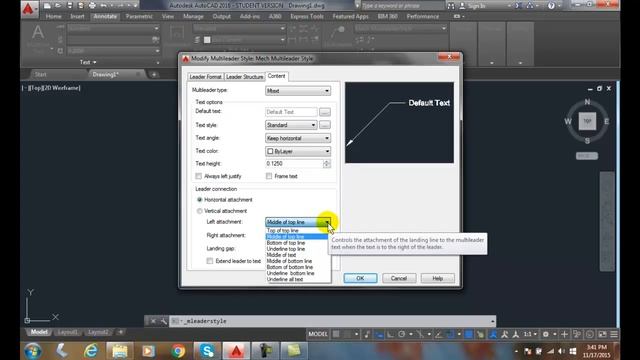The image size is (640, 360).
Task: Click the TOP face of the ViewCube
Action: pyautogui.click(x=587, y=121)
